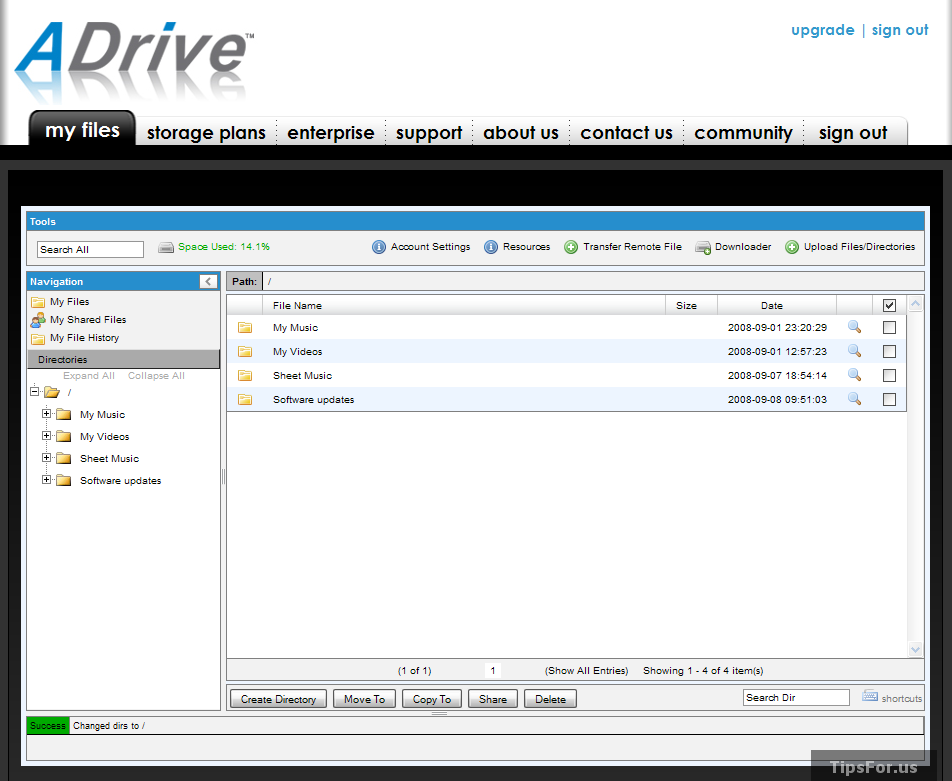Click the My Music folder icon in directory tree
The width and height of the screenshot is (952, 781).
point(64,415)
